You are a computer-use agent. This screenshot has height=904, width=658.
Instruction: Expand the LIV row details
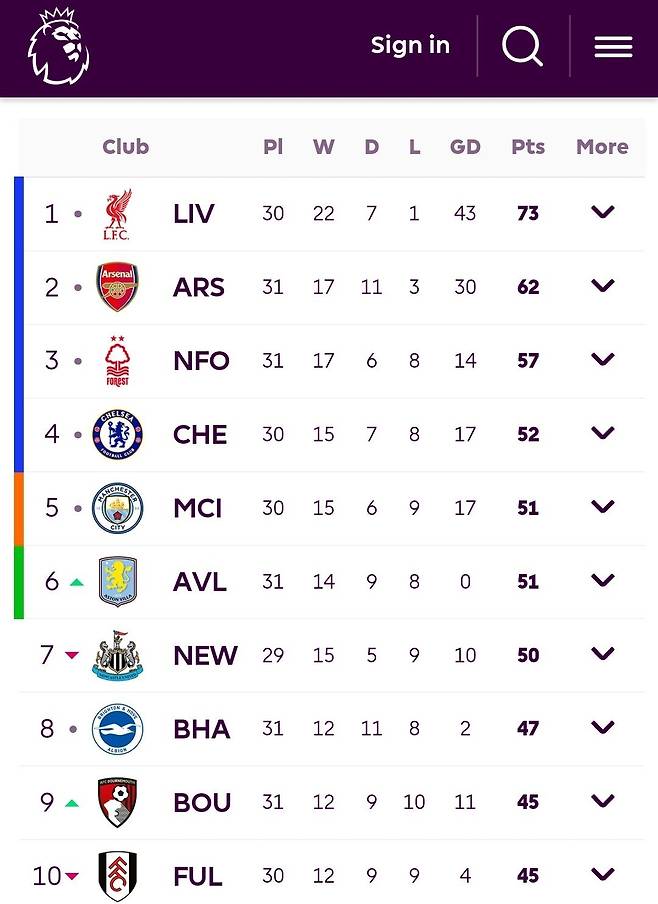tap(602, 212)
